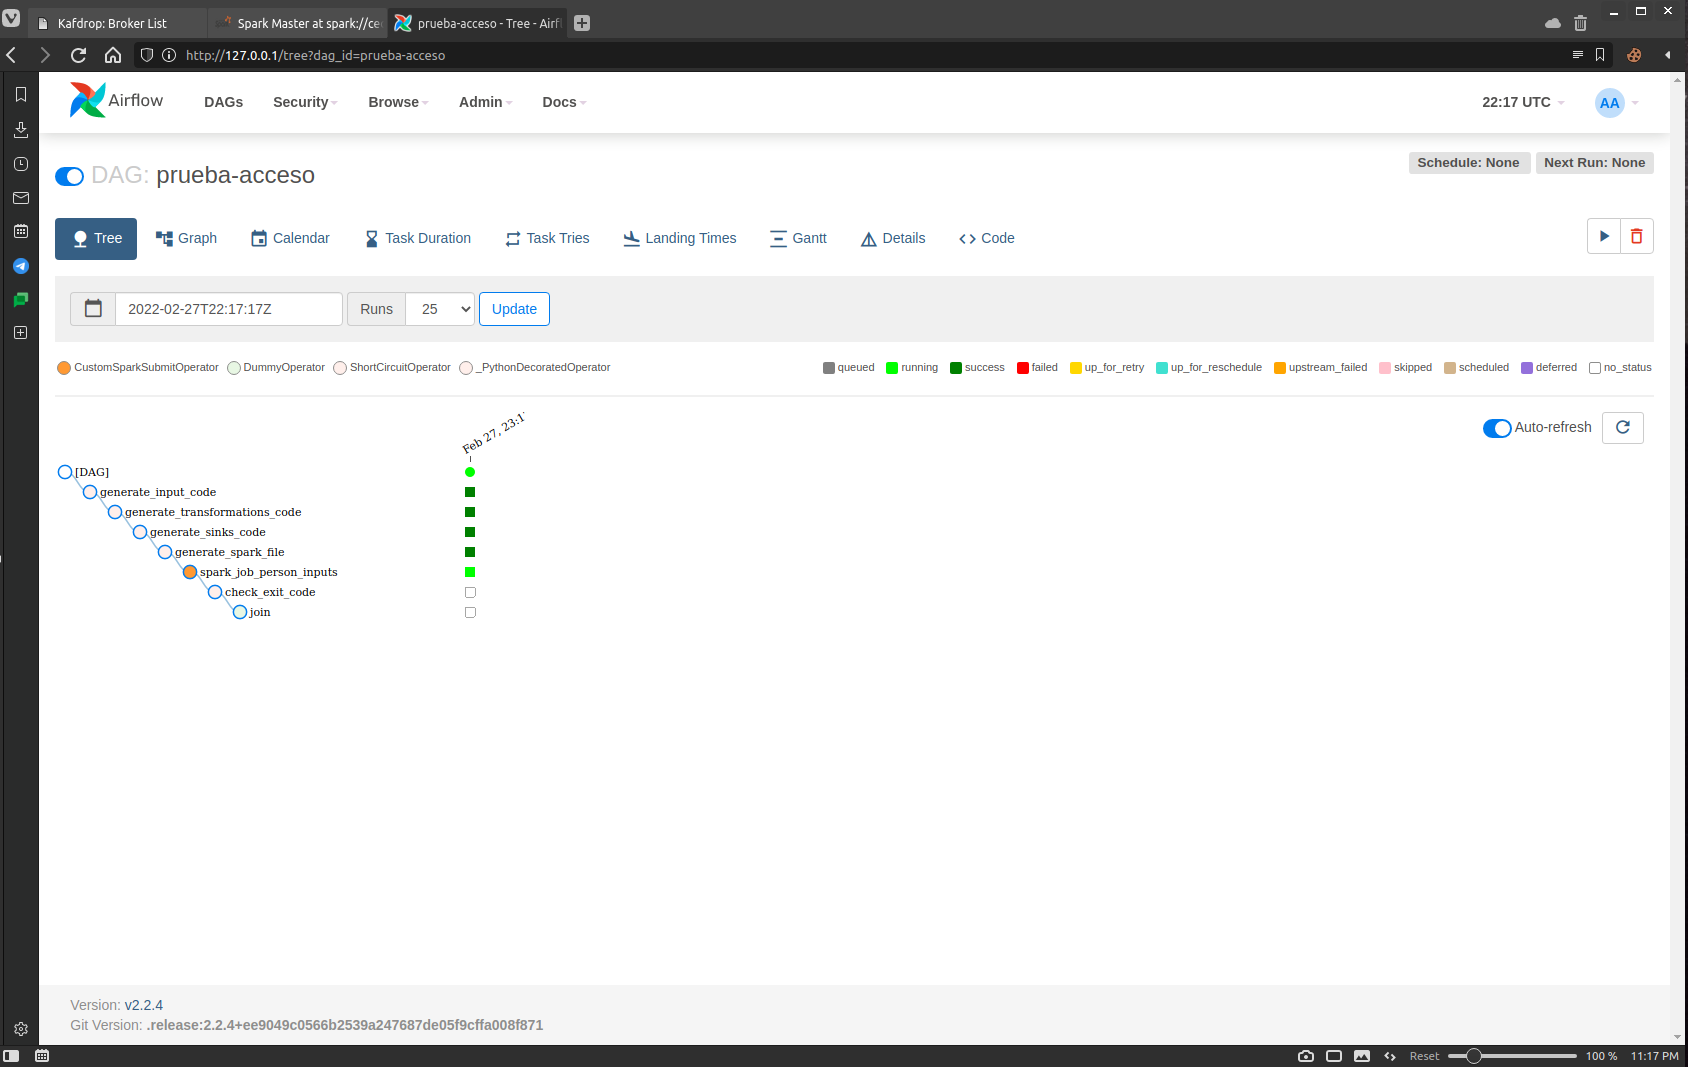Open the downloads panel in the sidebar
Viewport: 1688px width, 1067px height.
[20, 129]
